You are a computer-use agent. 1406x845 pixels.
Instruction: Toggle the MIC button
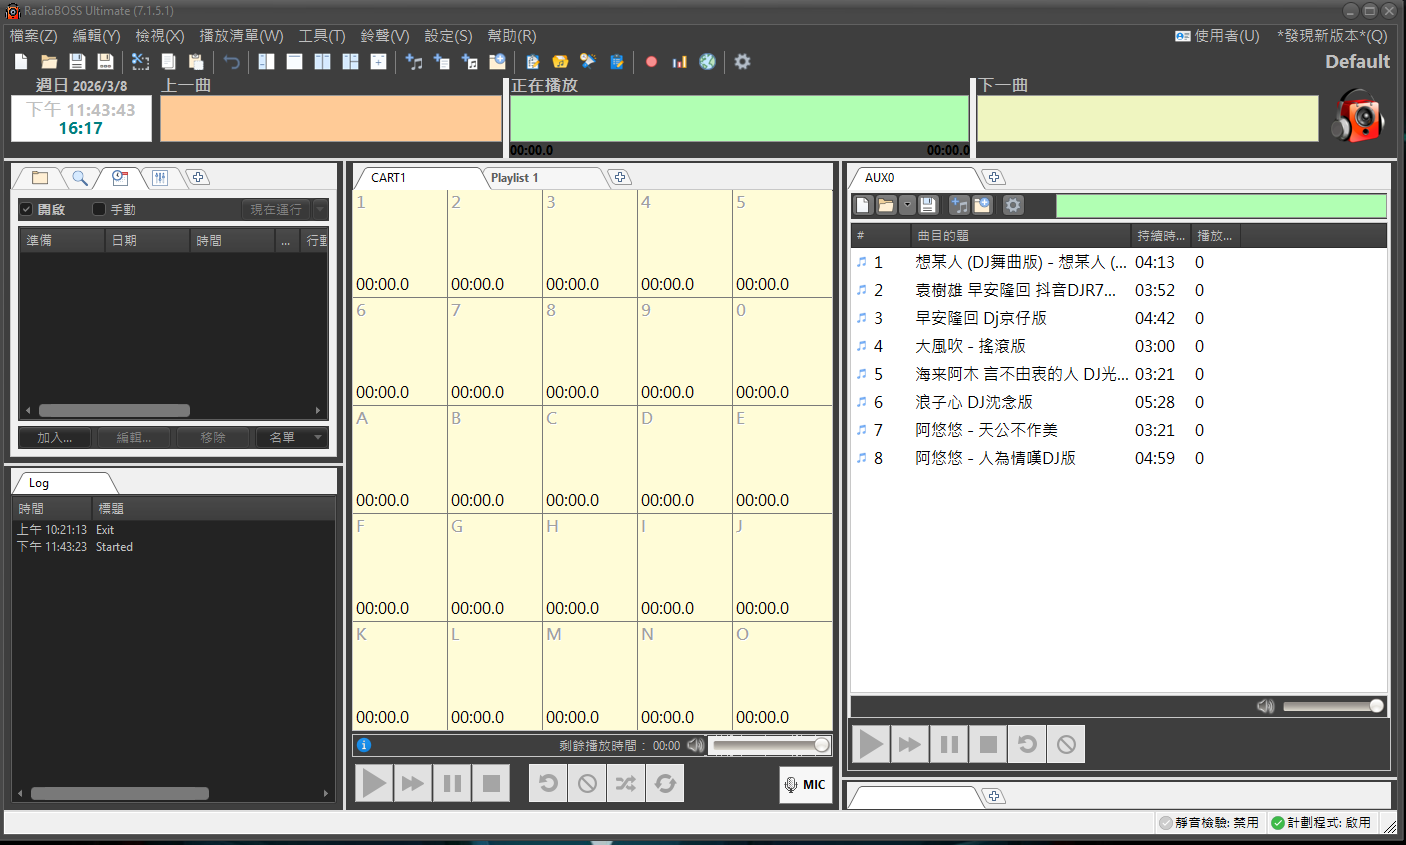pyautogui.click(x=806, y=785)
